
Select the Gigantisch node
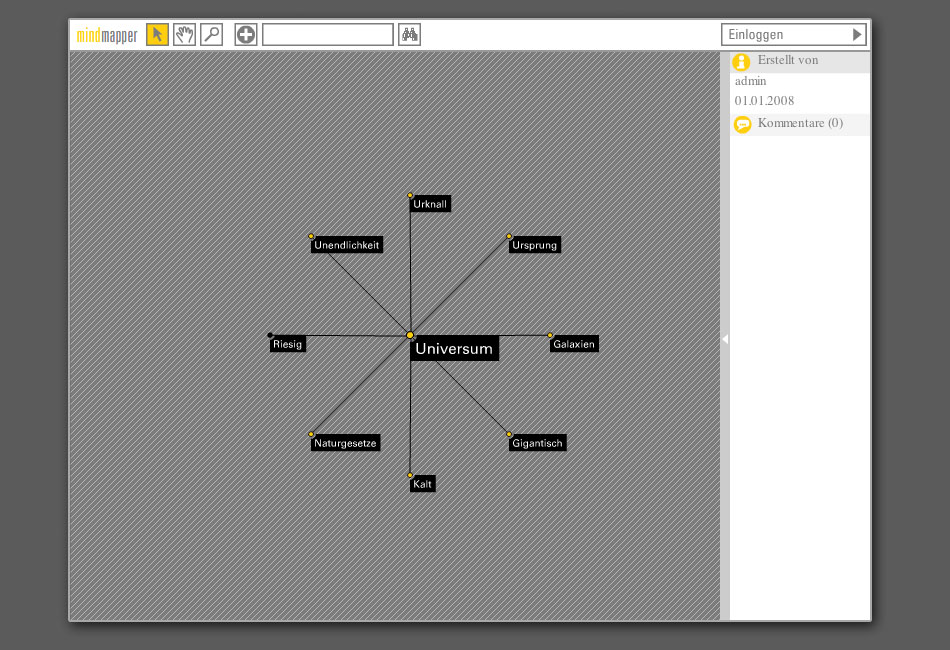click(537, 443)
